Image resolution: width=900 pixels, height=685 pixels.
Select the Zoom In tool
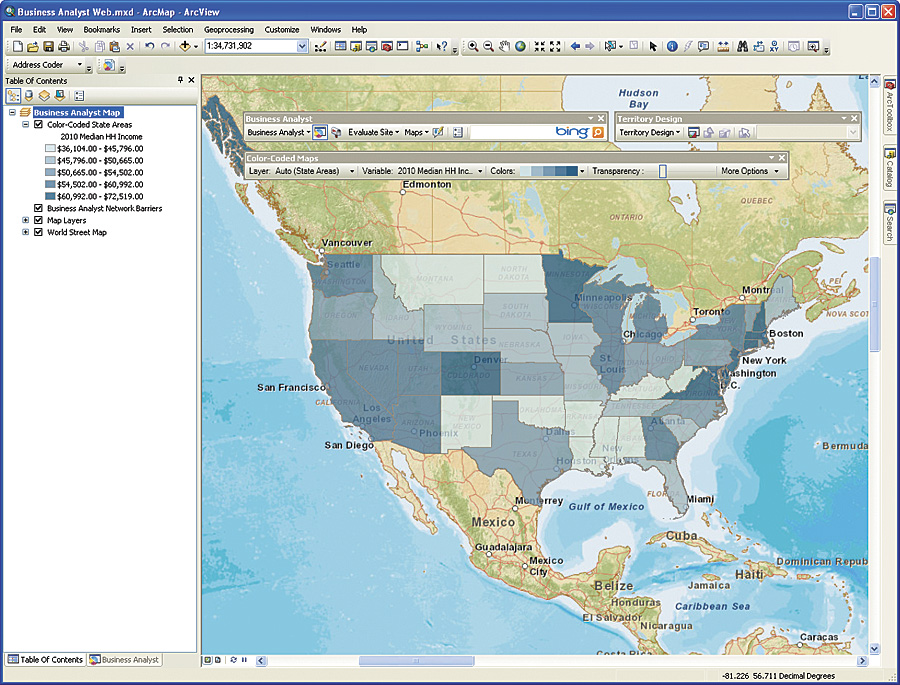473,46
